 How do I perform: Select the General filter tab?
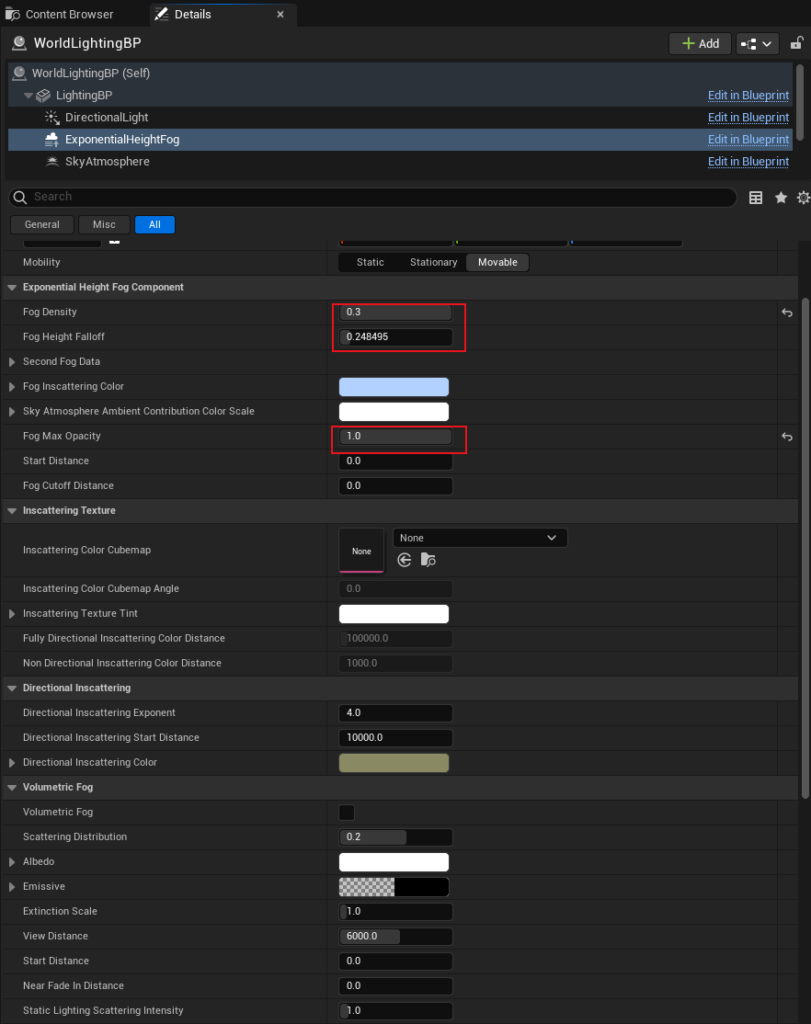42,225
